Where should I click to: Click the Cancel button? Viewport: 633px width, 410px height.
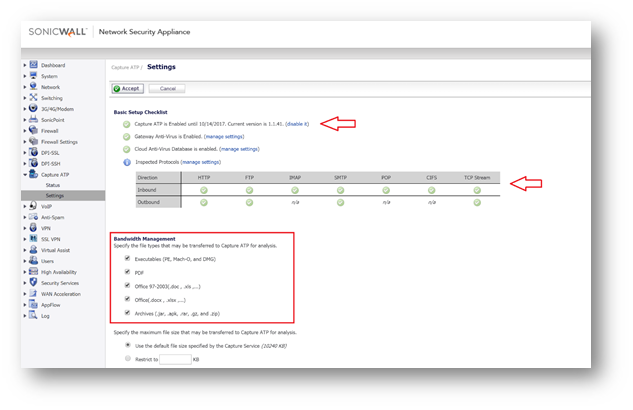click(167, 88)
